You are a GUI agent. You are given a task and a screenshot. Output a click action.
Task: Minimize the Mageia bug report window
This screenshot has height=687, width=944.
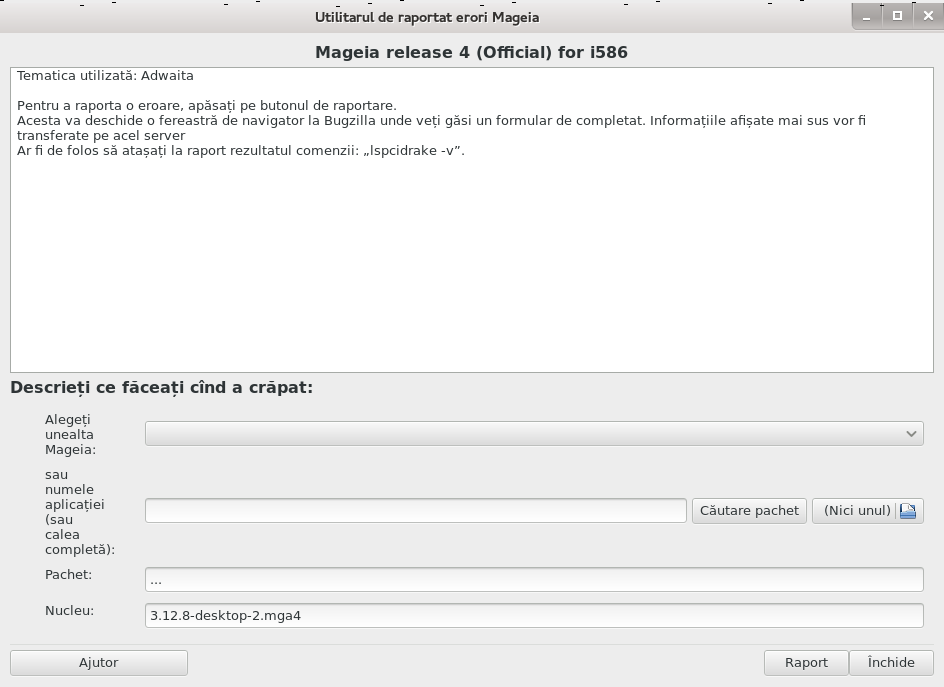(866, 17)
